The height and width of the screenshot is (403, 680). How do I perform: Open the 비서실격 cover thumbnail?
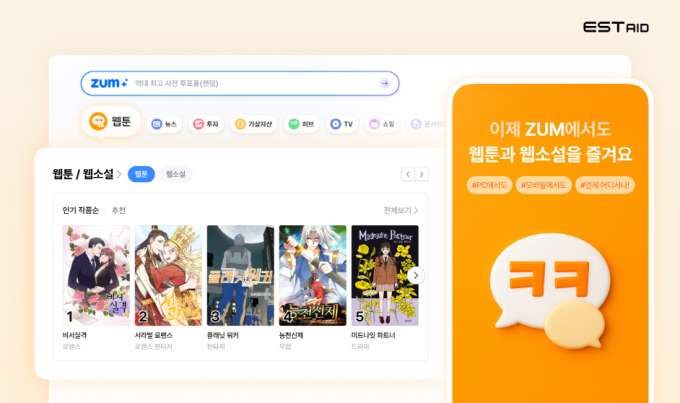tap(96, 275)
